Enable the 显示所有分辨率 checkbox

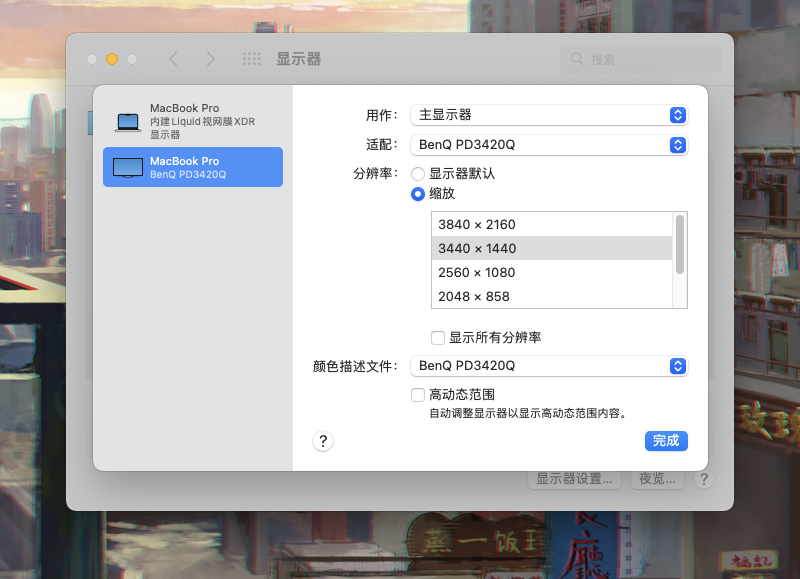click(438, 338)
